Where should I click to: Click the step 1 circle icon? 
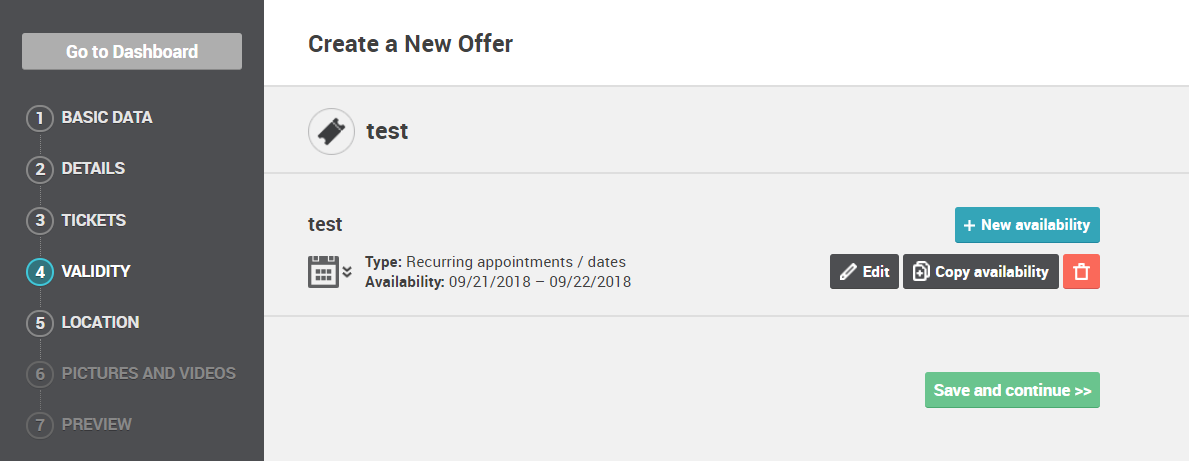tap(39, 119)
